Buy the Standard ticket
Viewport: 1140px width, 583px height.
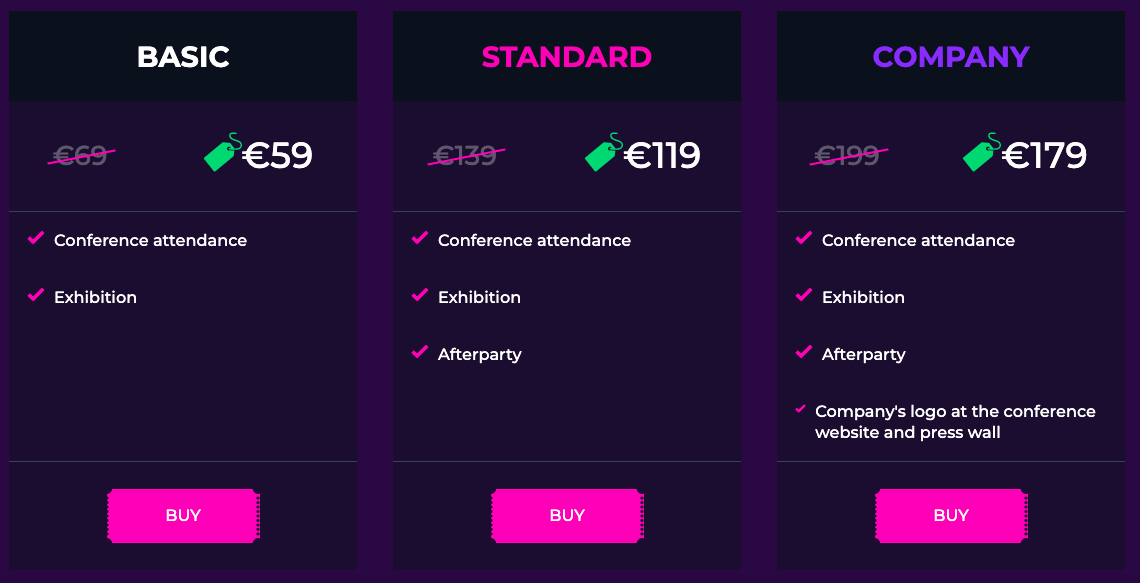click(567, 515)
